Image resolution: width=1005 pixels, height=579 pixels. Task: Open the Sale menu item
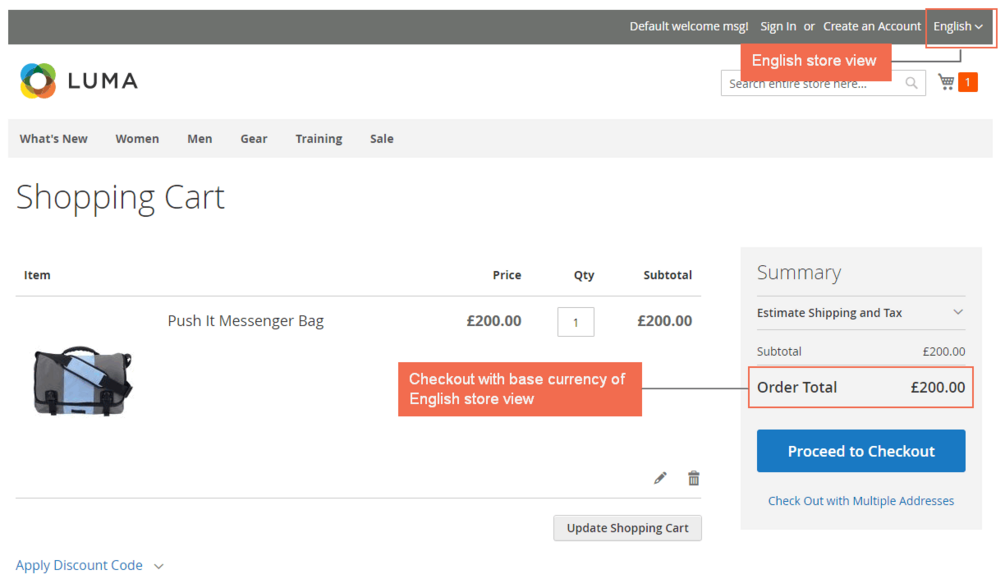click(382, 139)
